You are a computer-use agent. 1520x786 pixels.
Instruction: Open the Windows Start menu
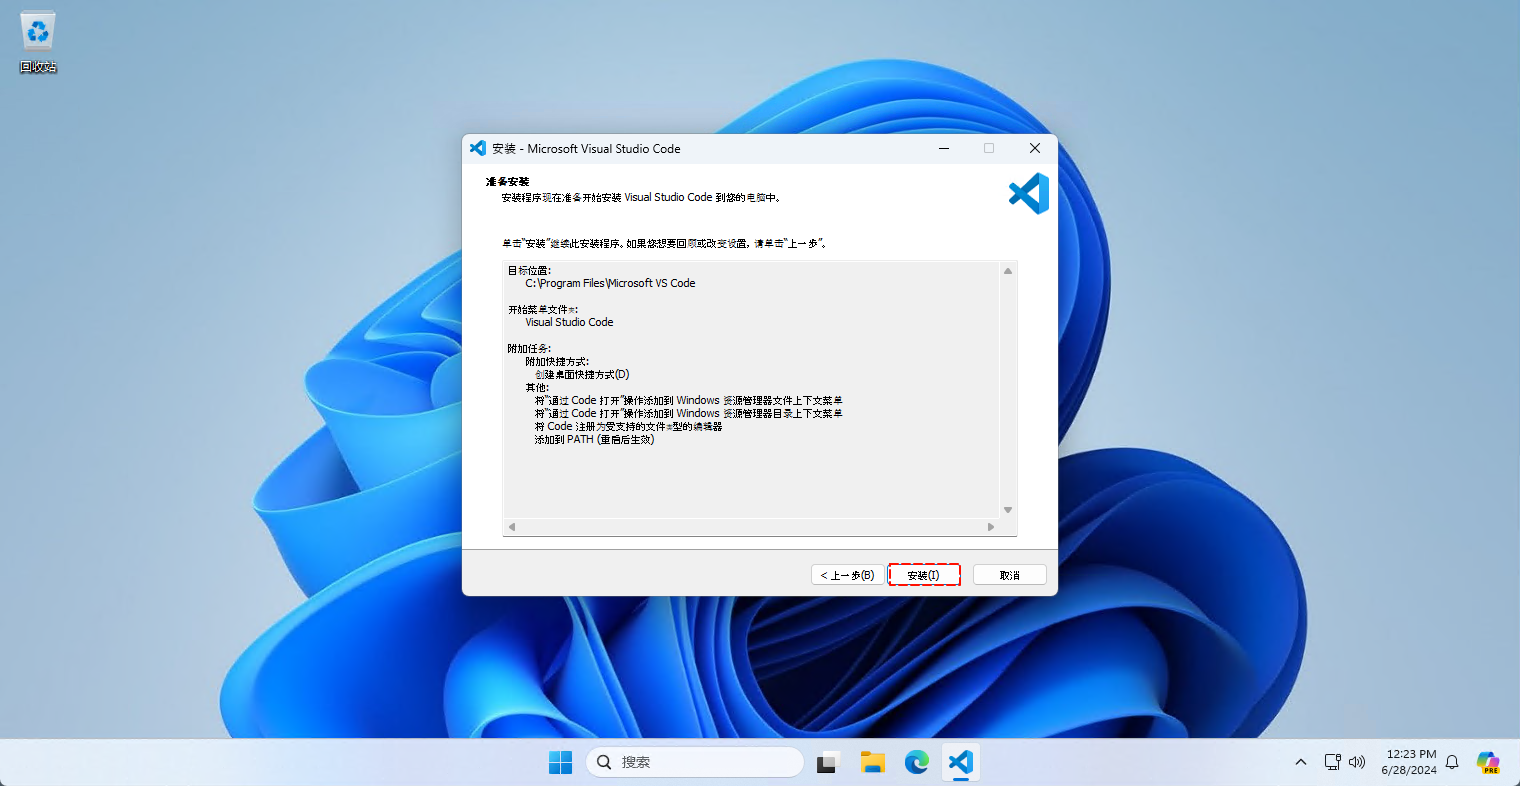[560, 762]
